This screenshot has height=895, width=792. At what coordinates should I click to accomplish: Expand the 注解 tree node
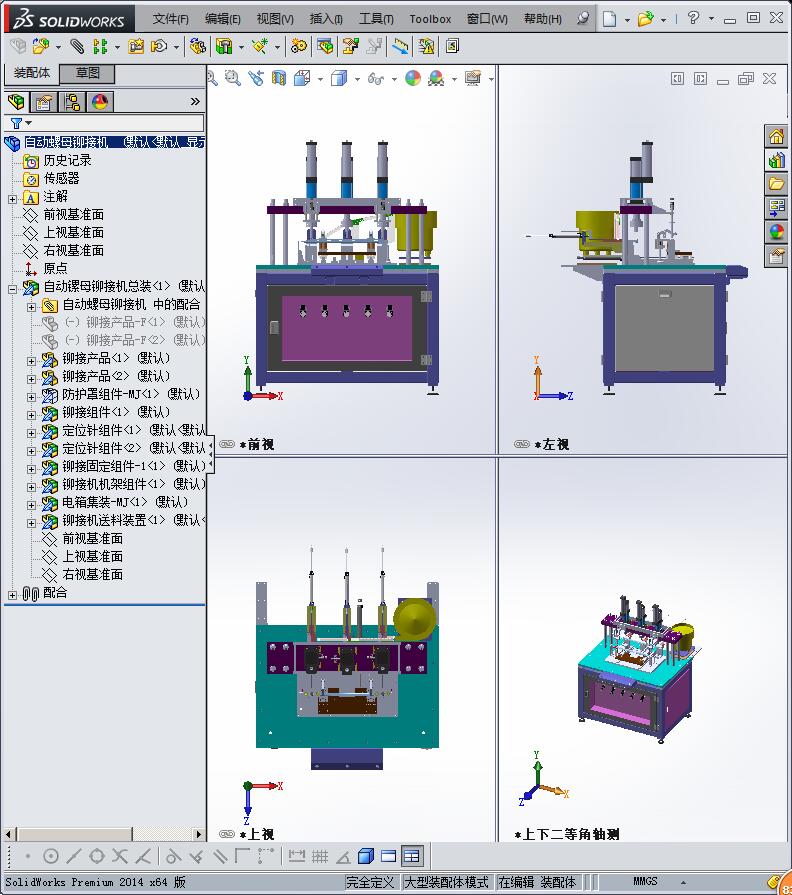coord(13,199)
